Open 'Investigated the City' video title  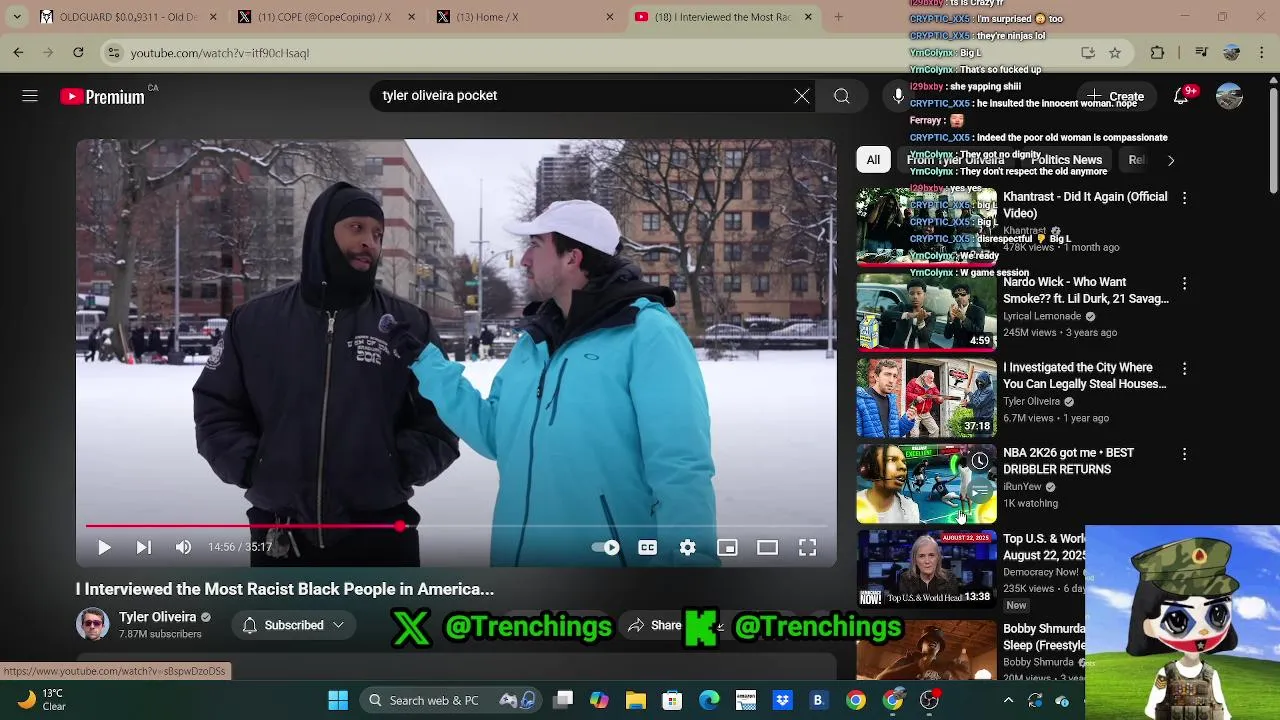pos(1084,376)
